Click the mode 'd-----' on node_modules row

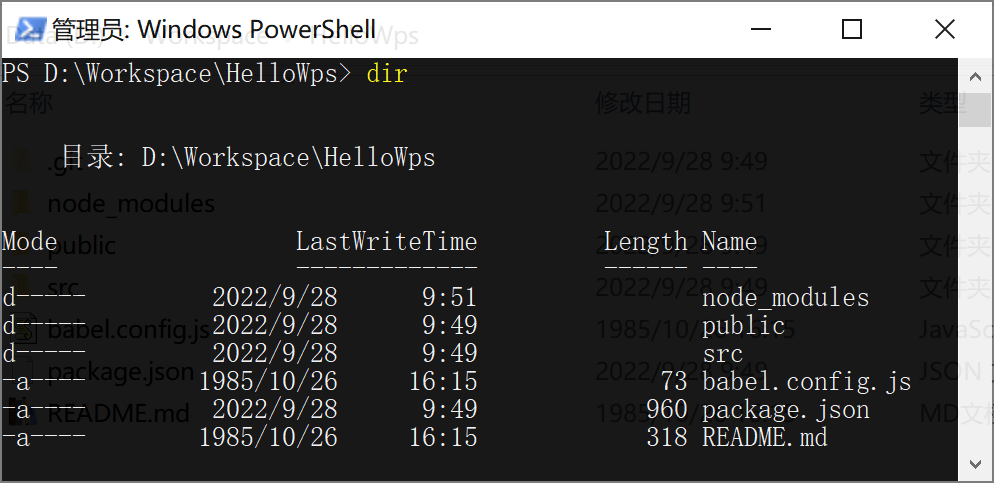click(44, 298)
